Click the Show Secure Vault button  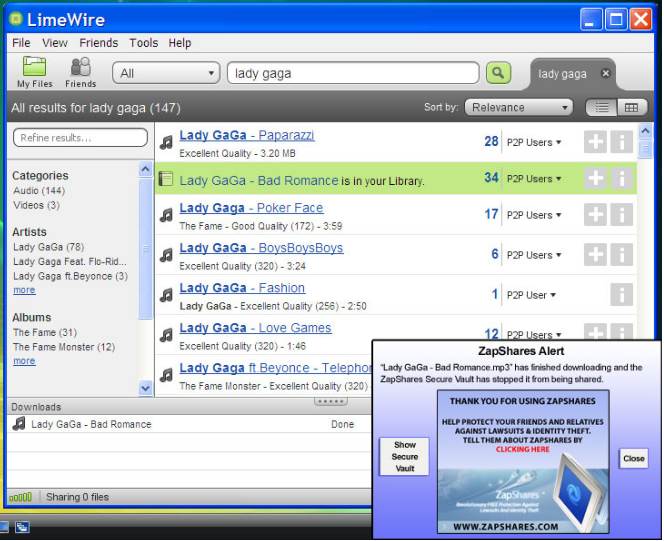pos(404,457)
